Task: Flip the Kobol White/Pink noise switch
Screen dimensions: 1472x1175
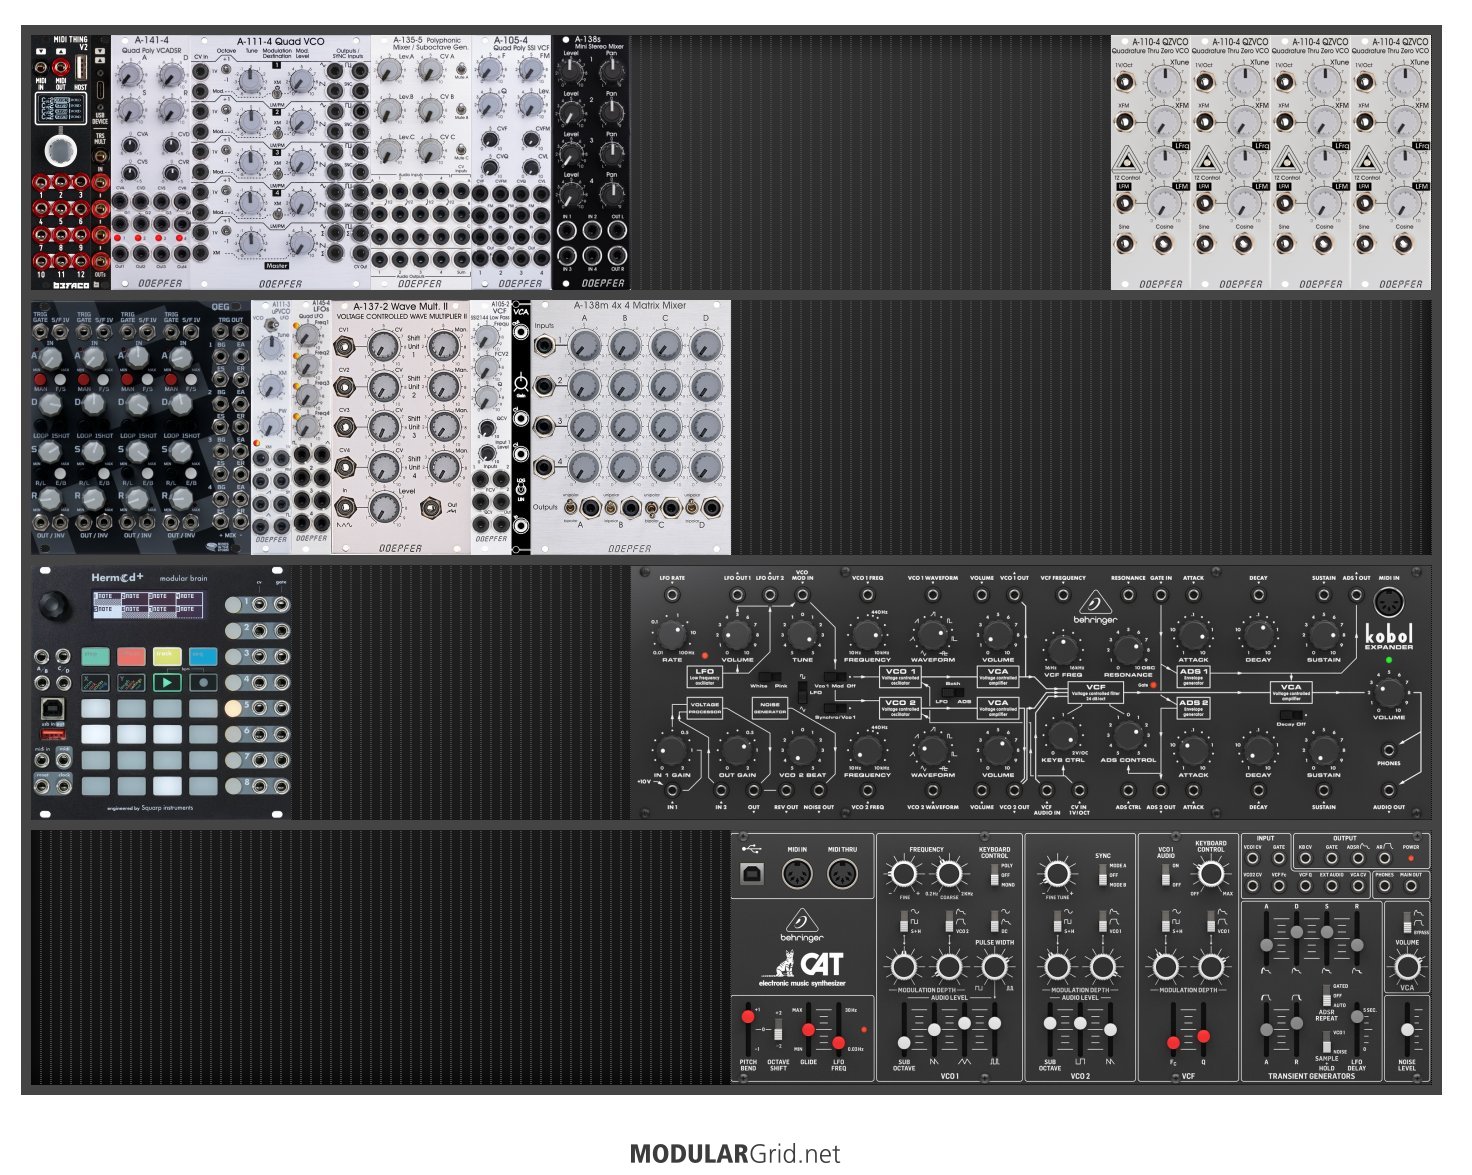Action: pos(768,676)
